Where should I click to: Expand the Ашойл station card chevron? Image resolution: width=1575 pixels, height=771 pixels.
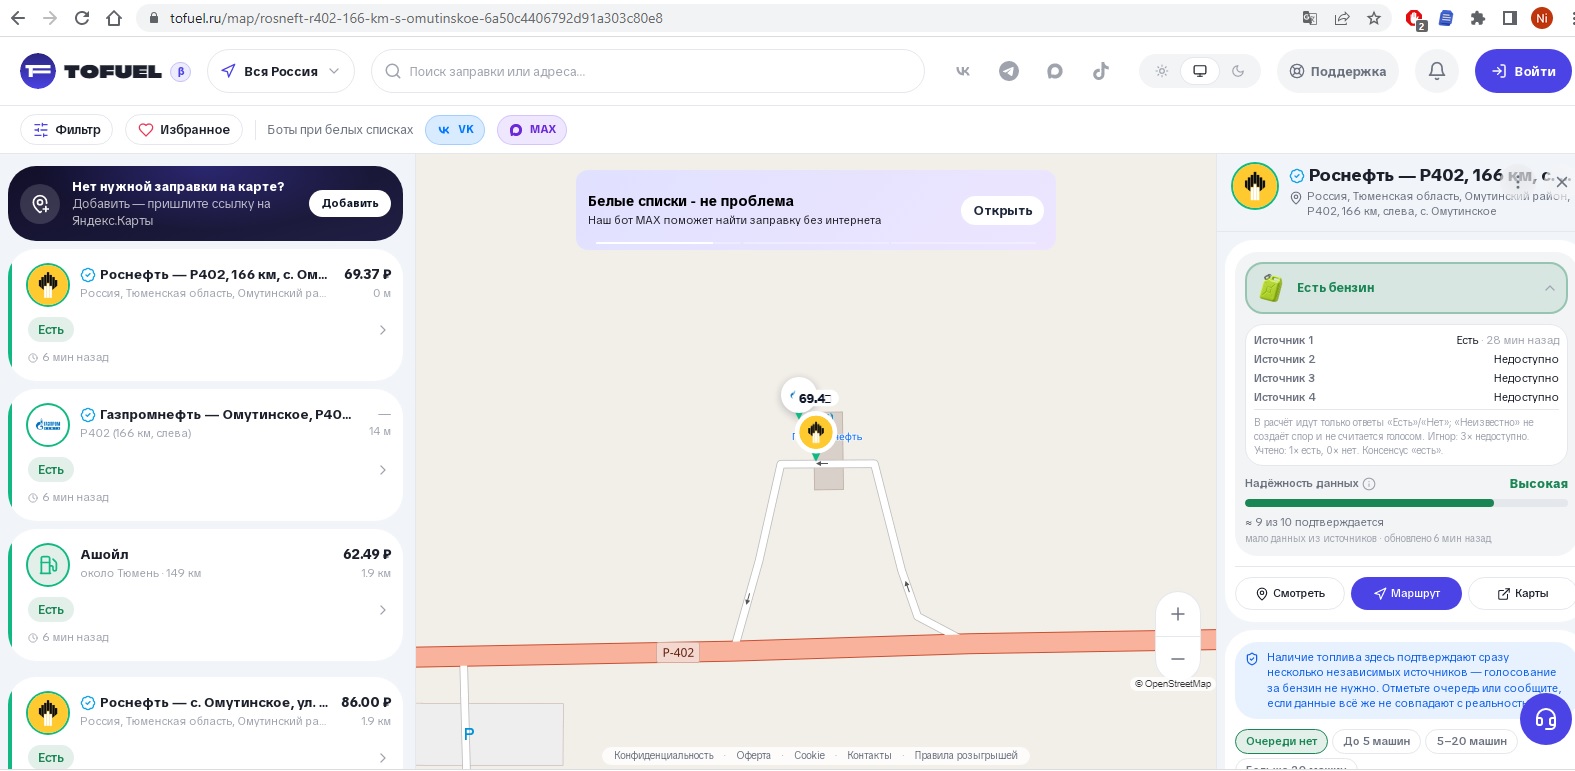click(383, 610)
